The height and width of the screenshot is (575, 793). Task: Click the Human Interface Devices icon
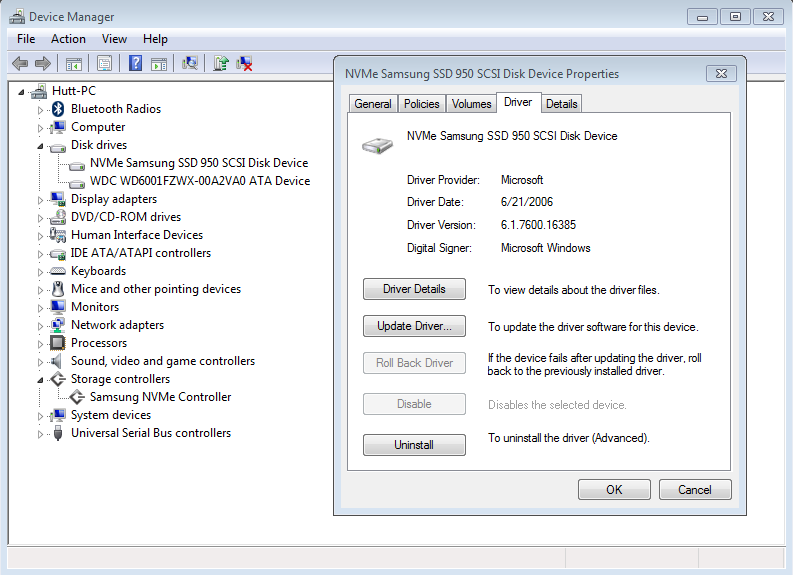58,235
